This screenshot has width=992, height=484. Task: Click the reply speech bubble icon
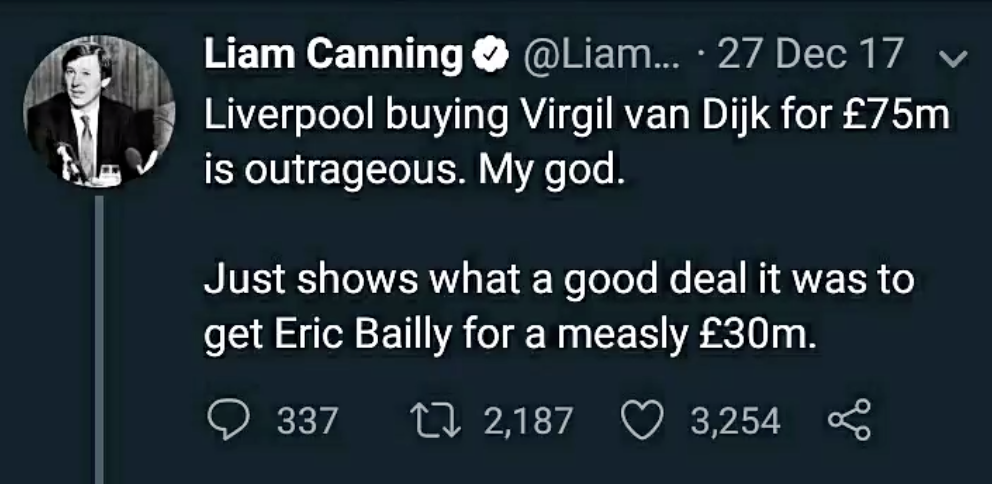230,421
